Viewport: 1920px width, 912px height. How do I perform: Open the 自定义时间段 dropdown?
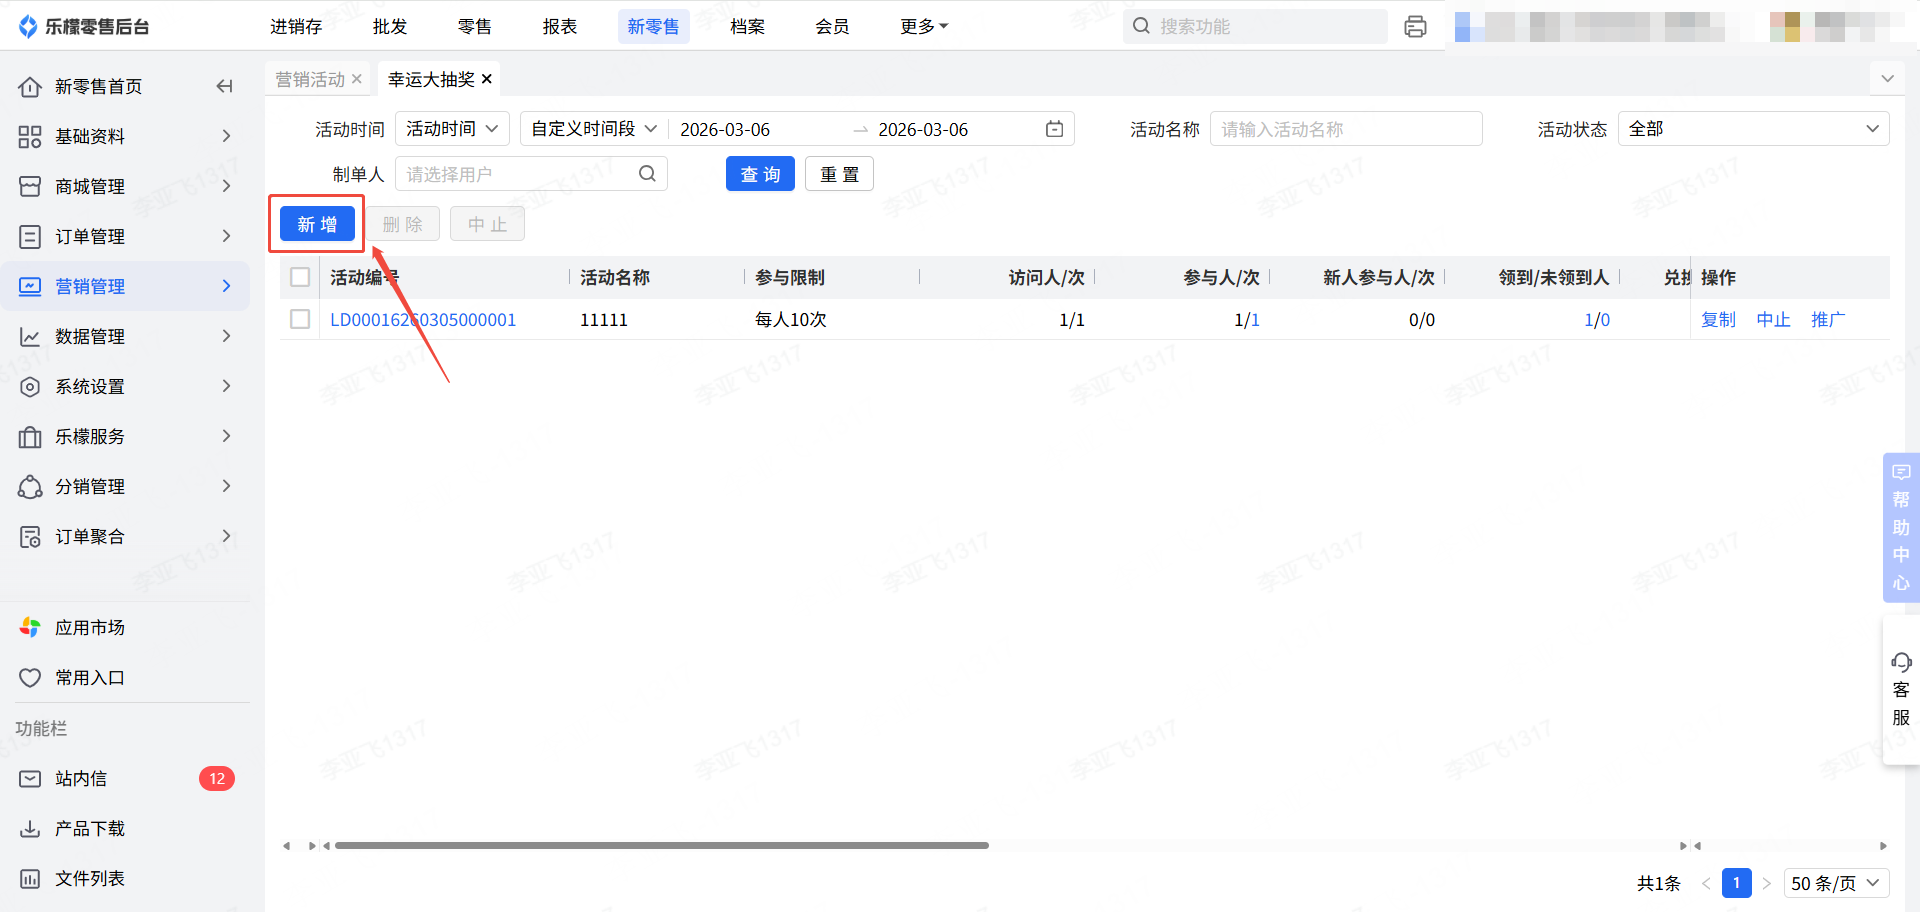tap(594, 129)
